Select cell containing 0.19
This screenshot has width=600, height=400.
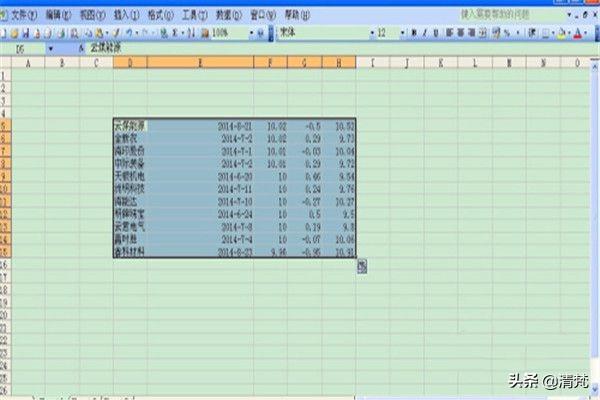[305, 227]
